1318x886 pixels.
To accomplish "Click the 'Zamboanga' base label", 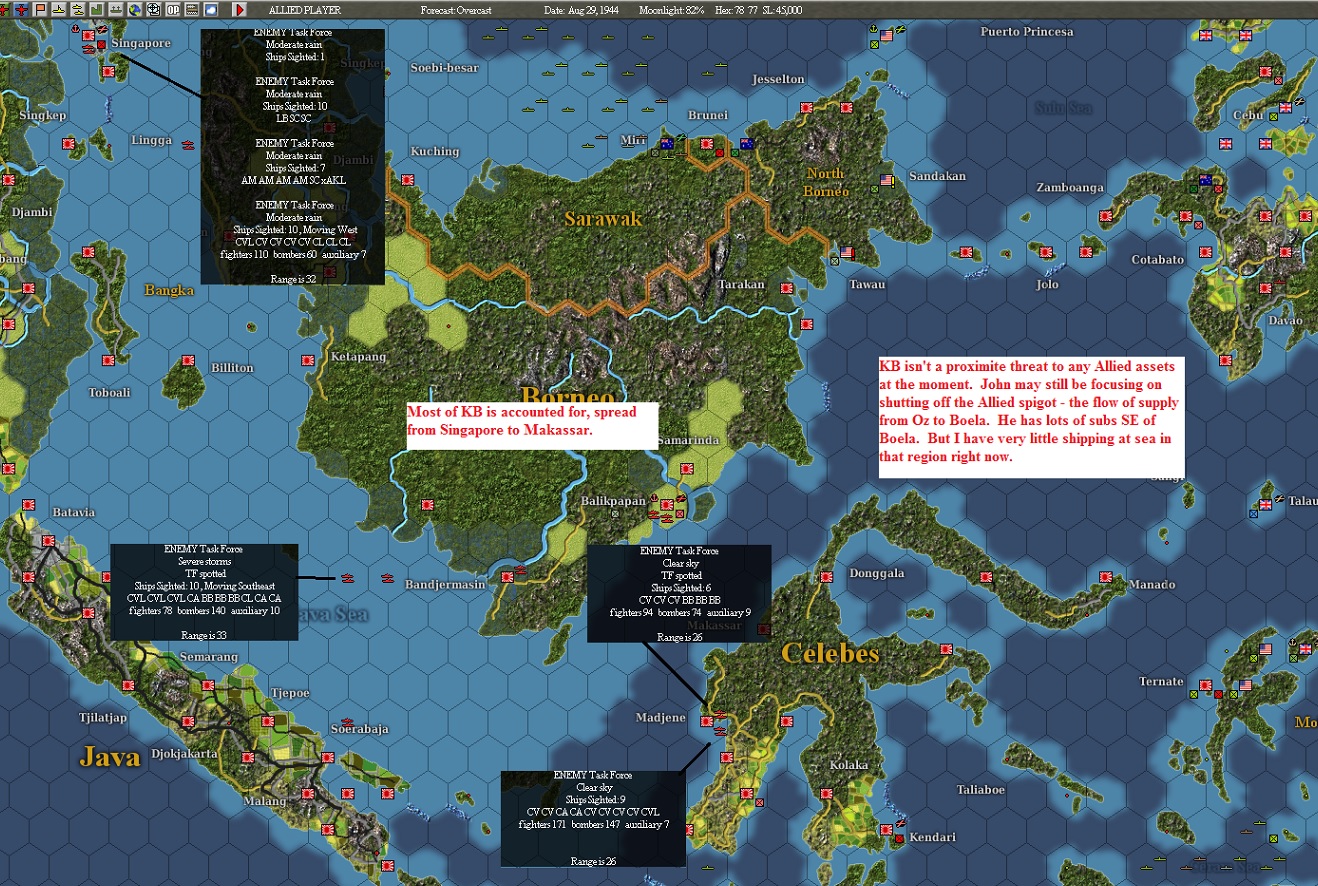I will pyautogui.click(x=1070, y=187).
